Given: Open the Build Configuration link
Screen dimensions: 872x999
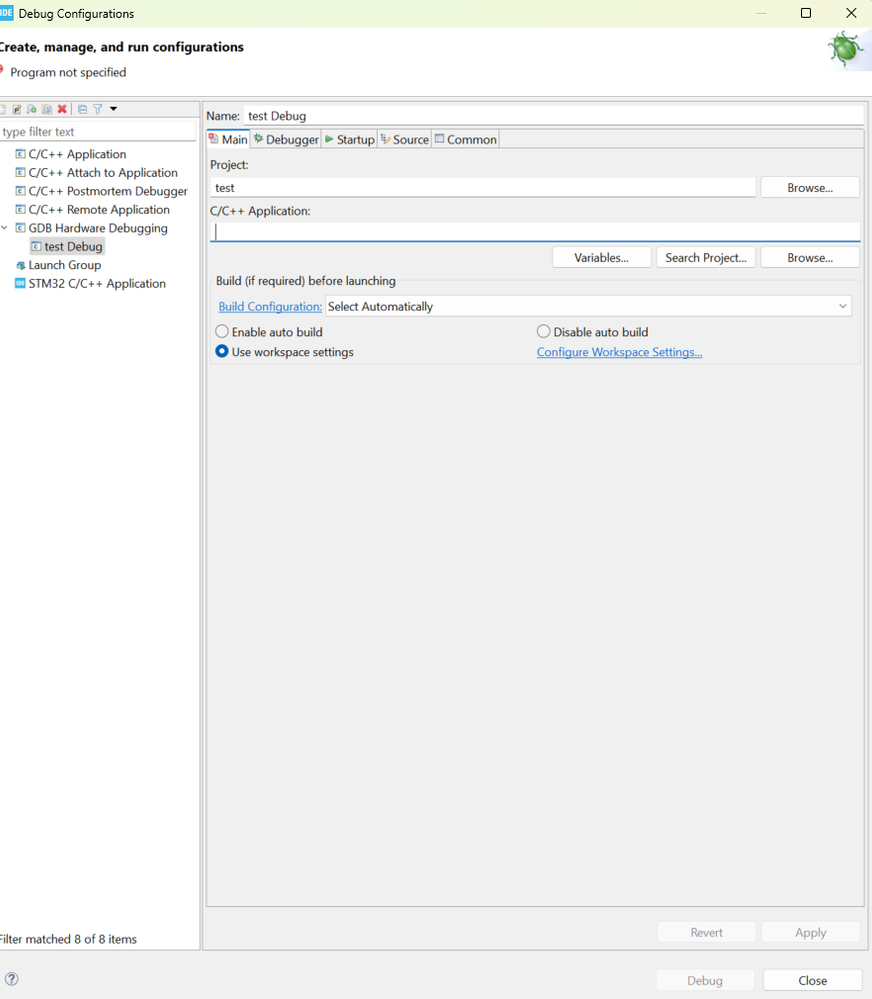Looking at the screenshot, I should click(270, 306).
